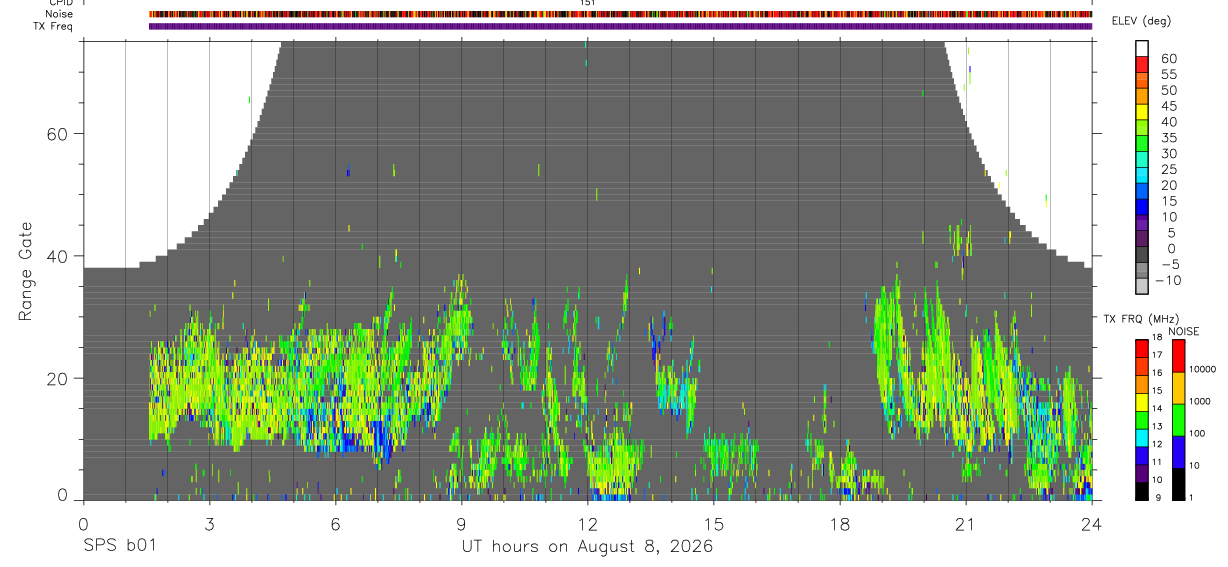
Task: Click the 21 tick label on UT axis
Action: point(965,524)
